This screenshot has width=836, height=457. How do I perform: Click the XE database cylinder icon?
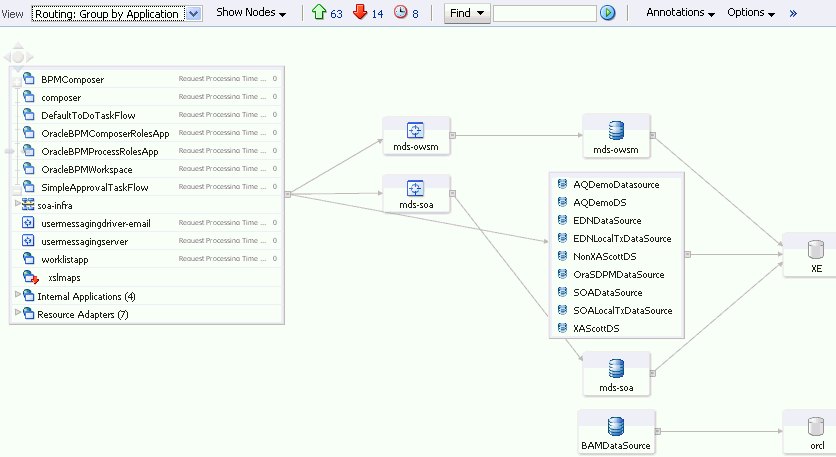click(816, 250)
